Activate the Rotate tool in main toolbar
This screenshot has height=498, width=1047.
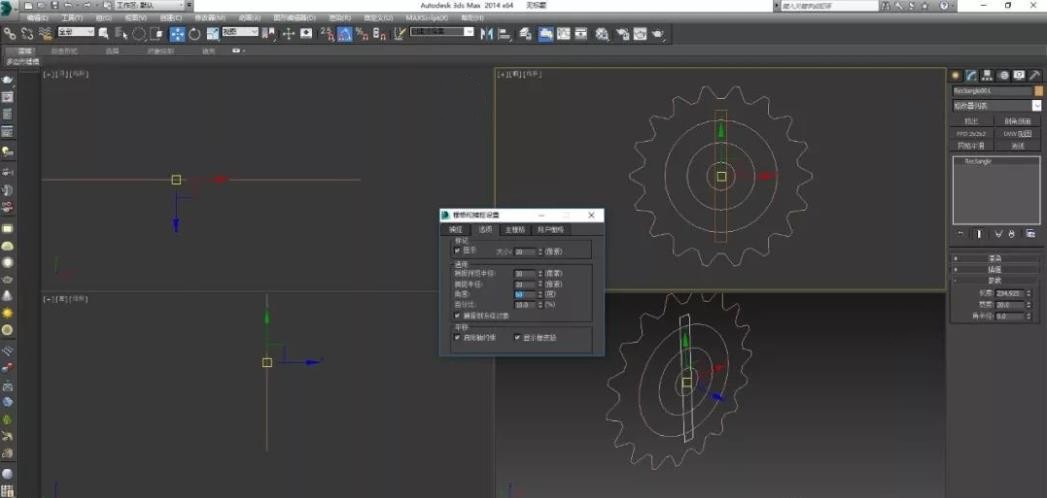tap(194, 33)
